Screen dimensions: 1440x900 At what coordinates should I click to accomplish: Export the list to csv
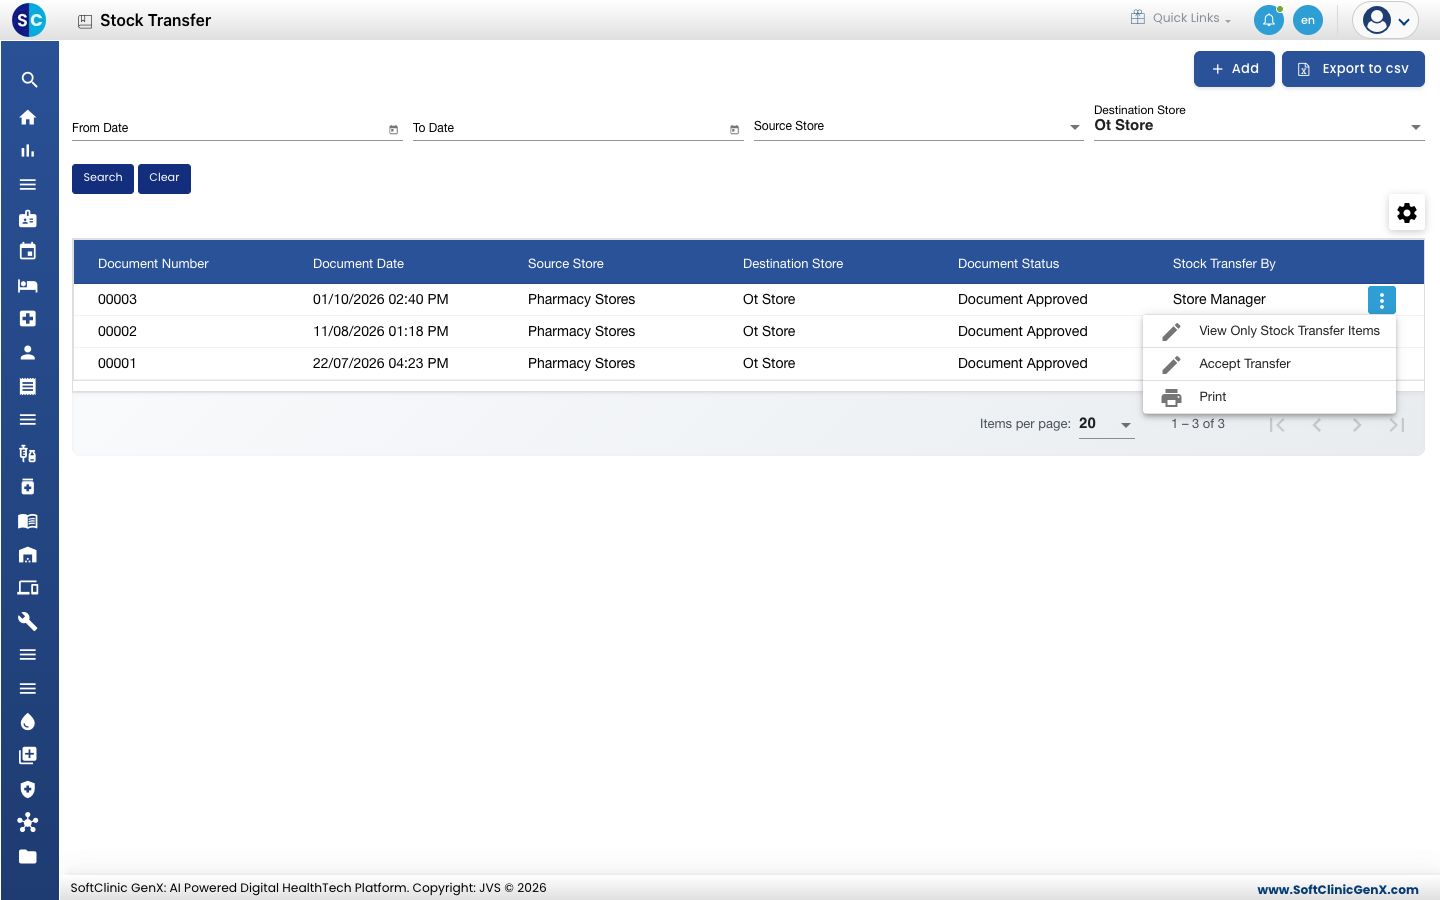[1353, 69]
